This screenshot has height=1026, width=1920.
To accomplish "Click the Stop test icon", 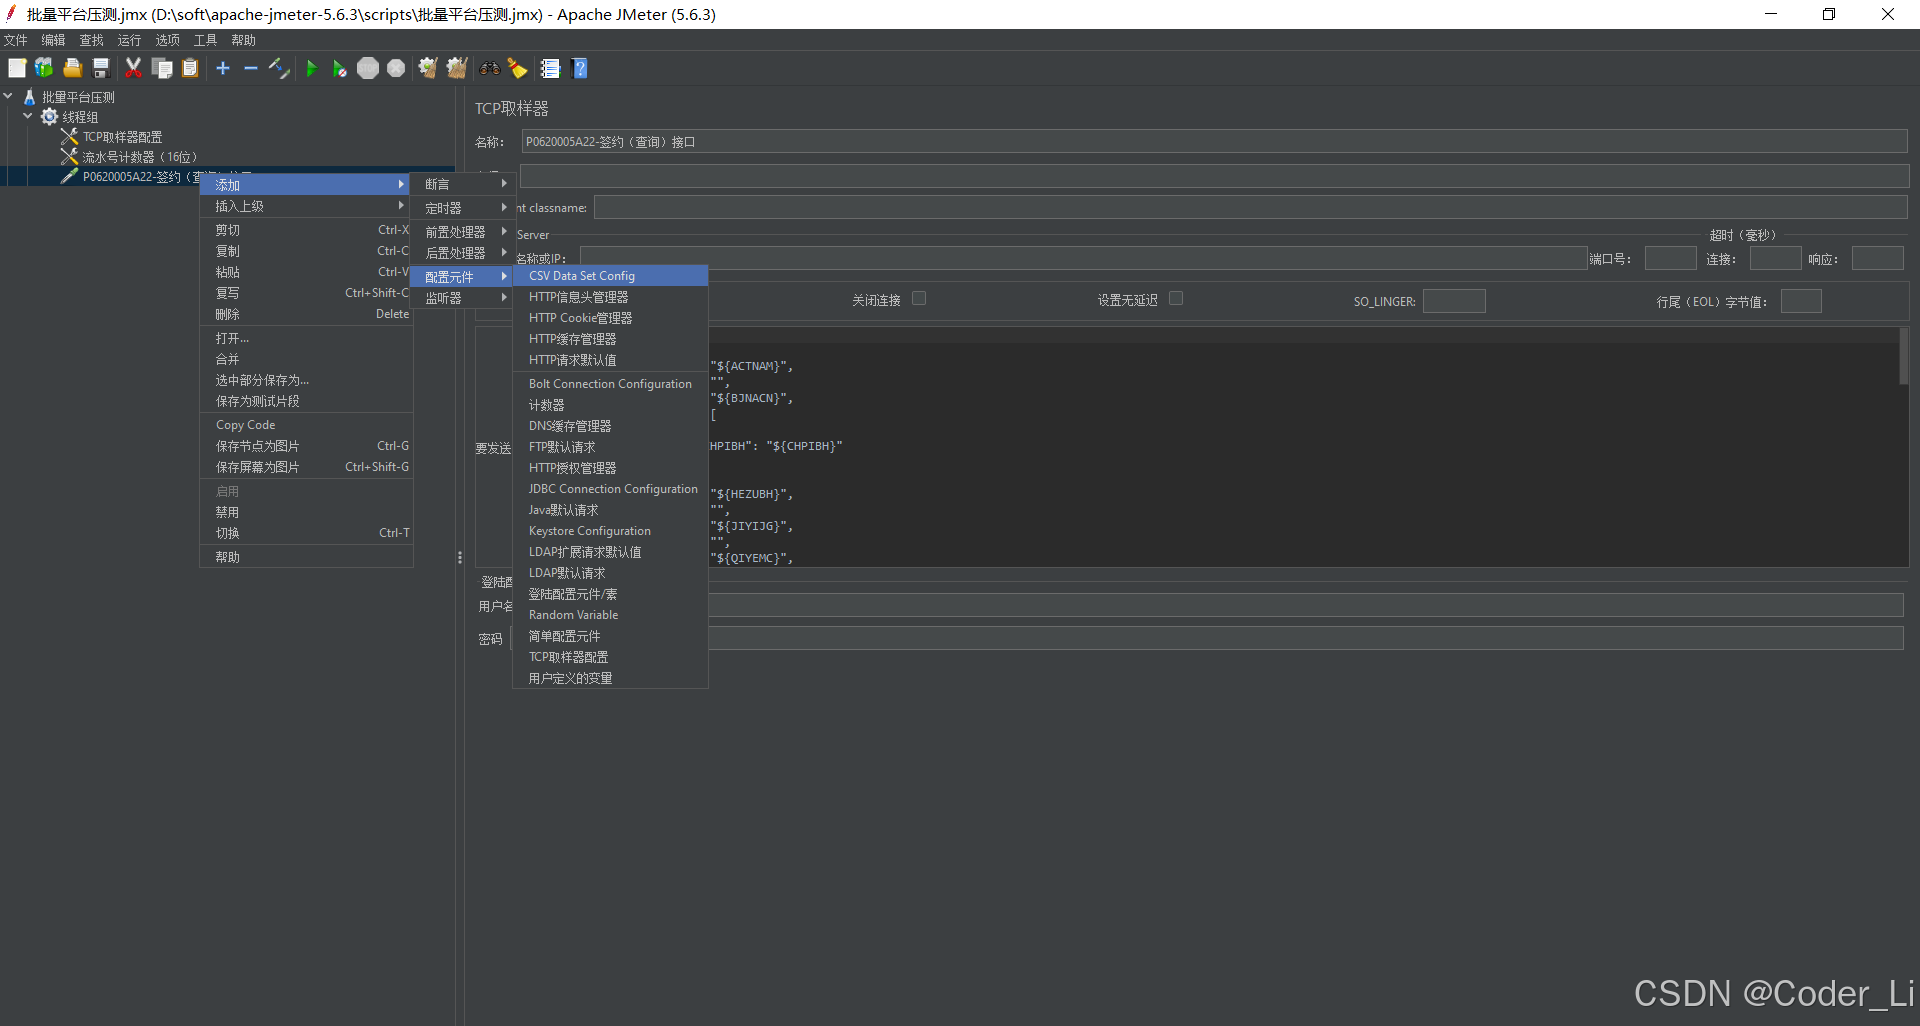I will [368, 68].
